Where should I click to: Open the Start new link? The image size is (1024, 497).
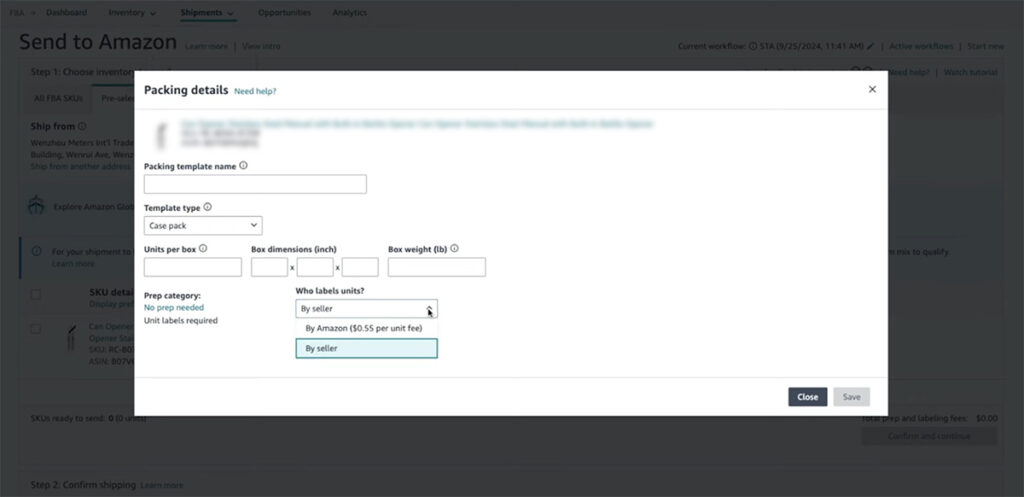coord(986,46)
